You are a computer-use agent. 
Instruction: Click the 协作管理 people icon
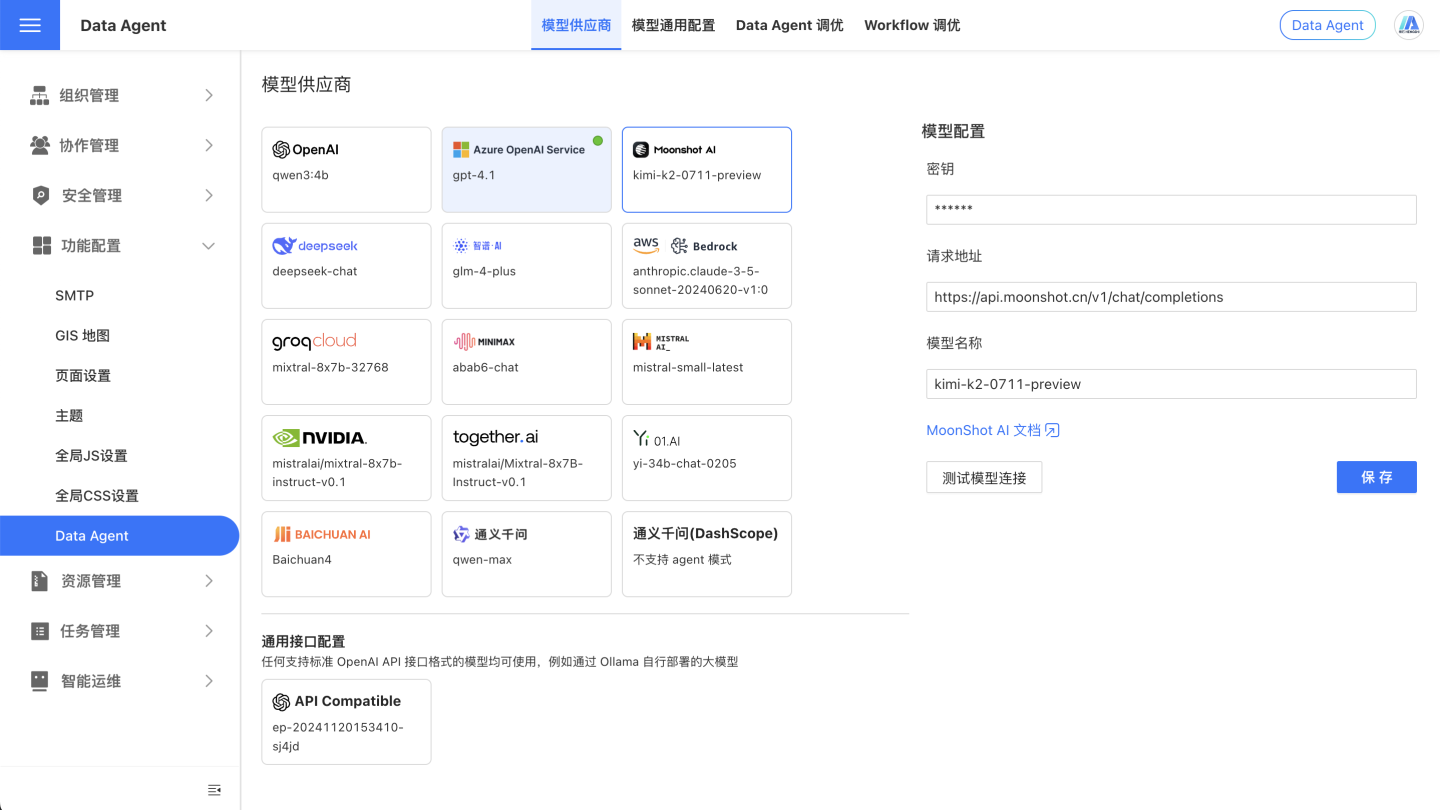pyautogui.click(x=38, y=145)
